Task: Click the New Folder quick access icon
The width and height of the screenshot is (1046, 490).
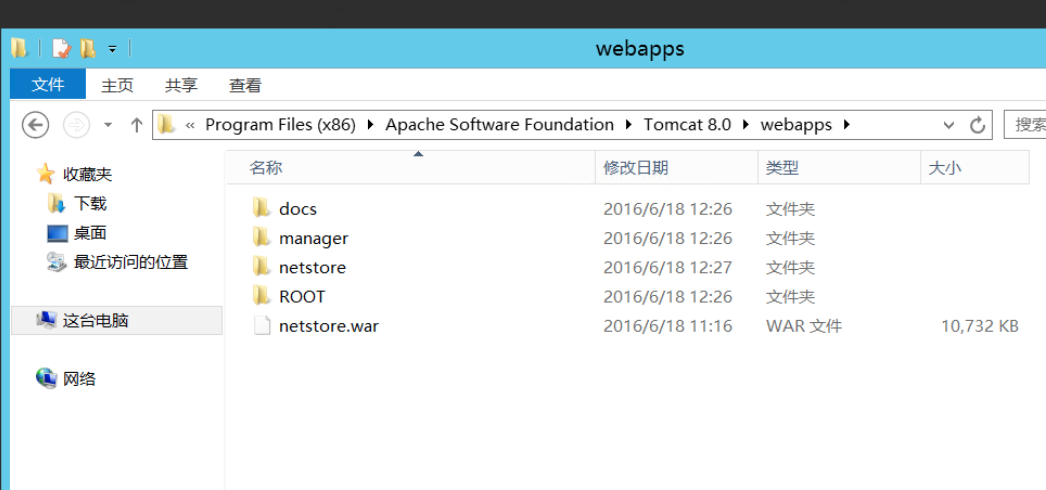Action: click(88, 48)
